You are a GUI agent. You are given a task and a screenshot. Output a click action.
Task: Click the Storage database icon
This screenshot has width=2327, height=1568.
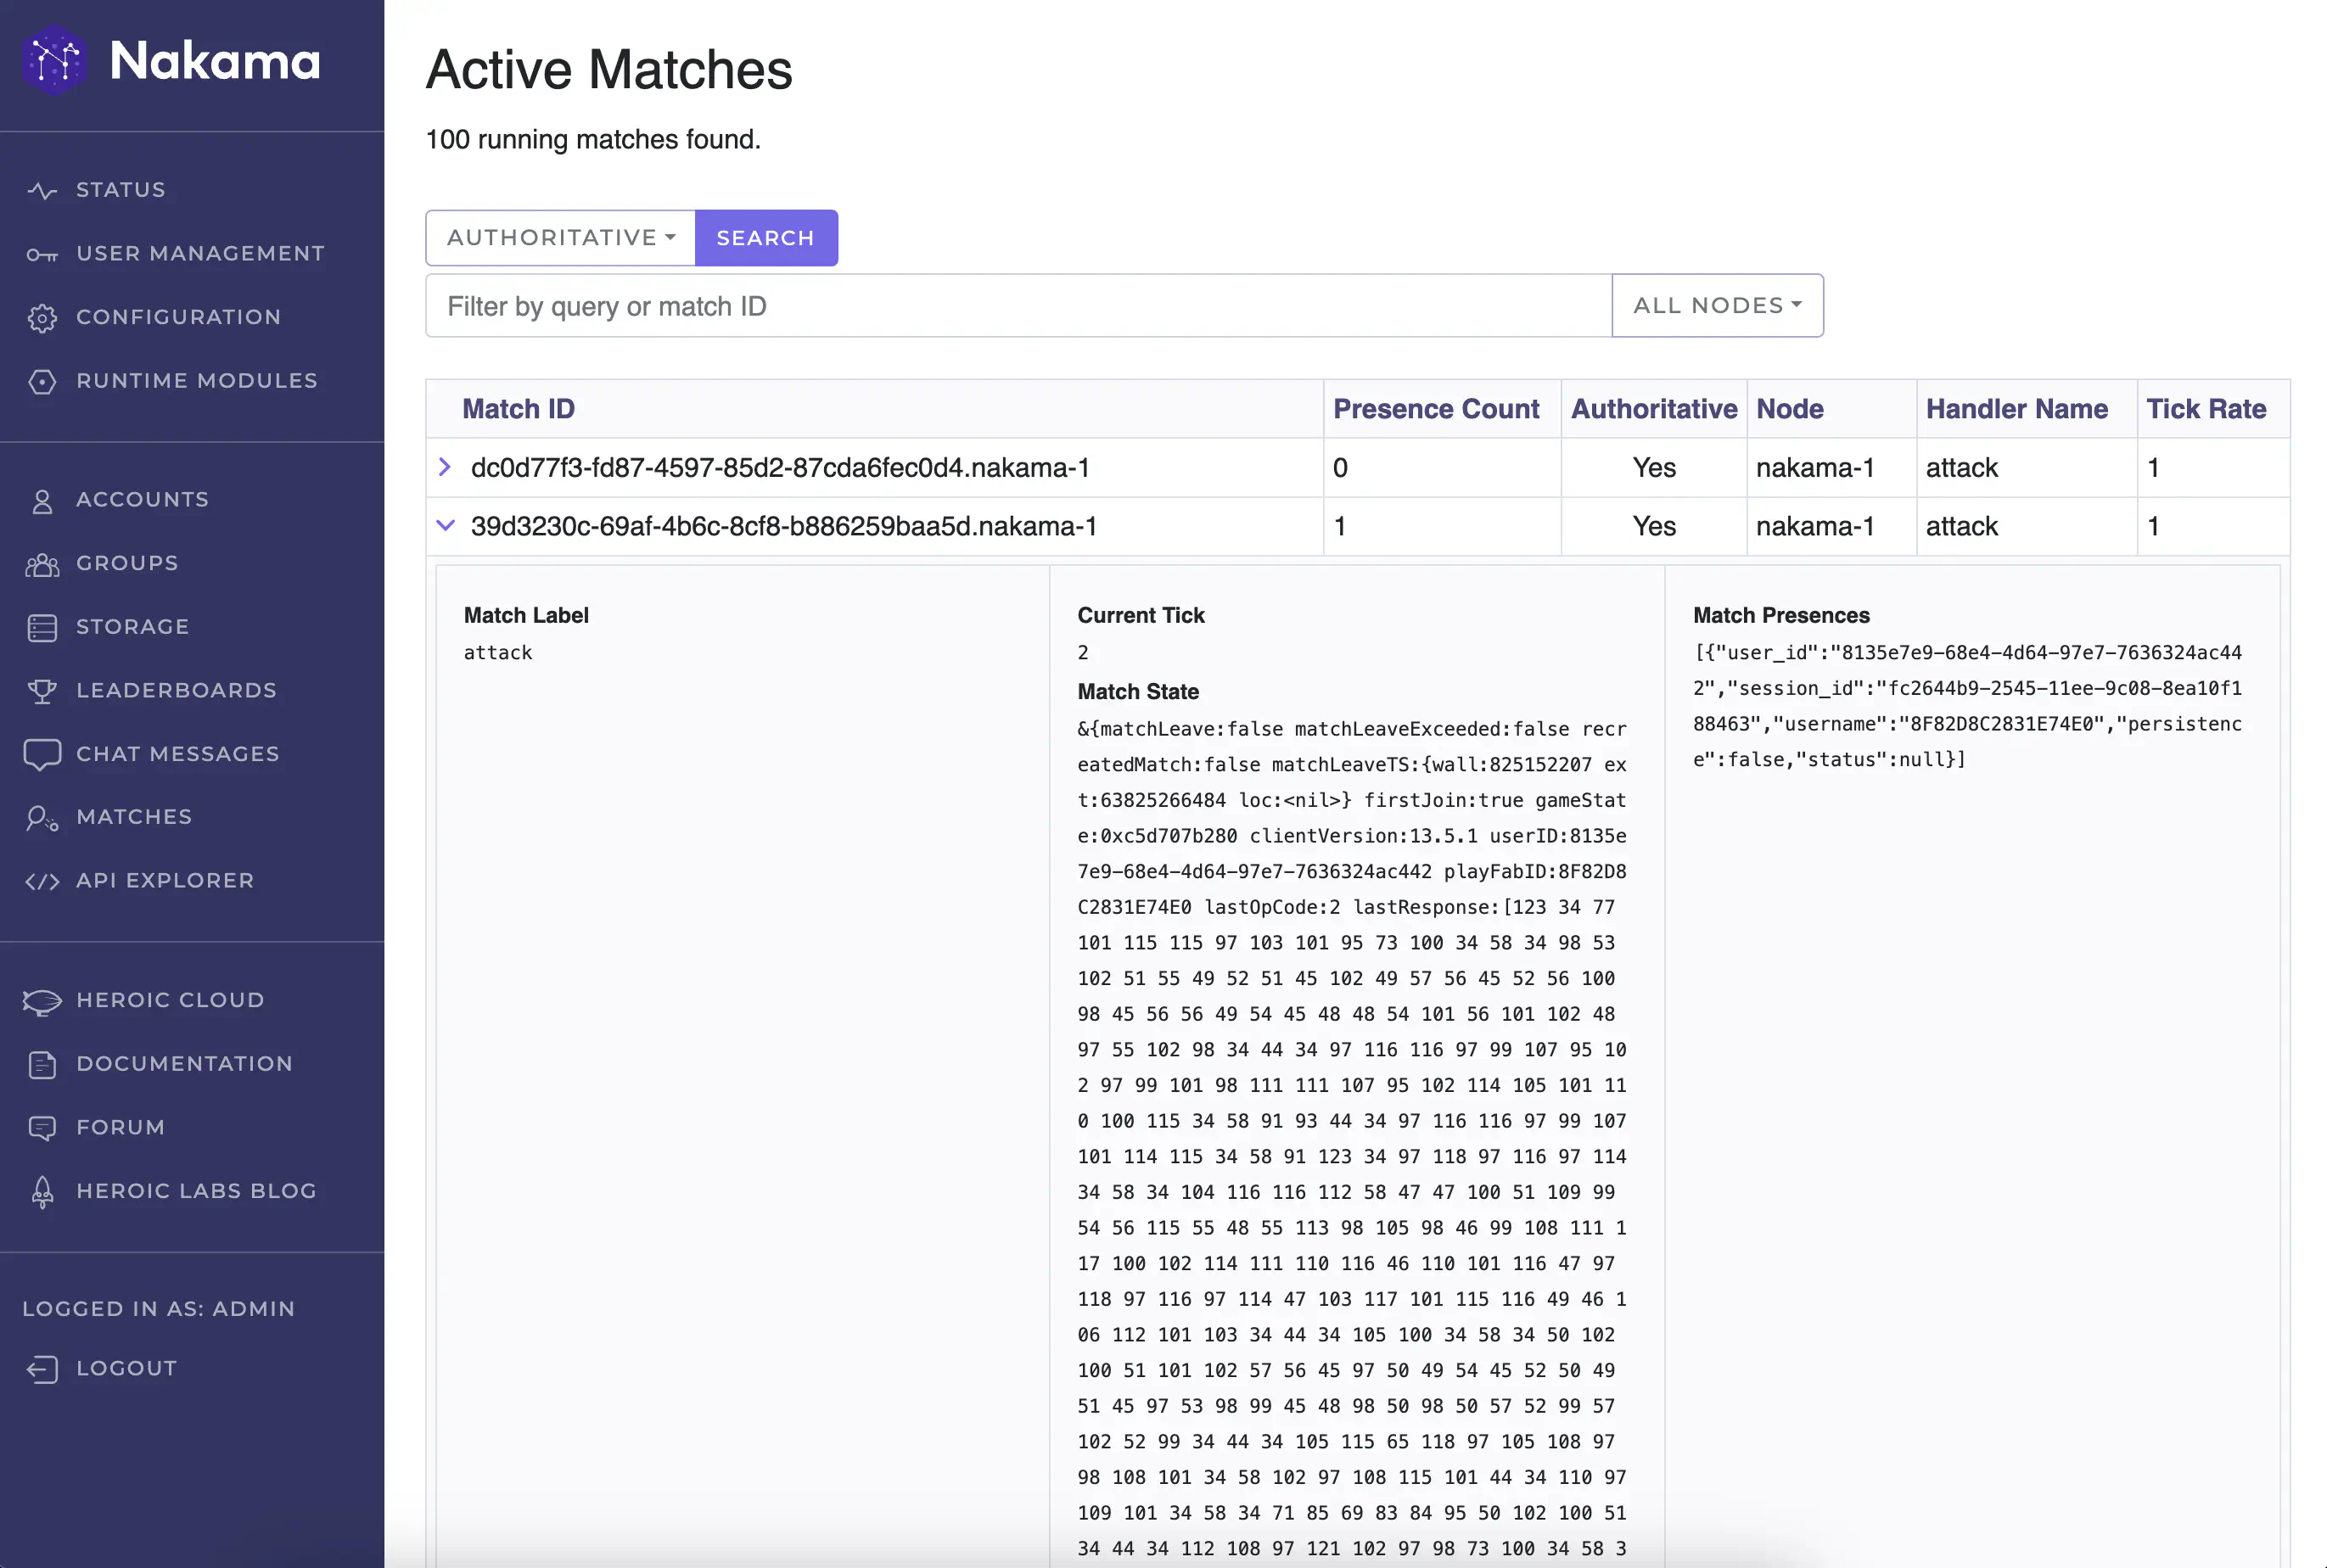(x=42, y=627)
